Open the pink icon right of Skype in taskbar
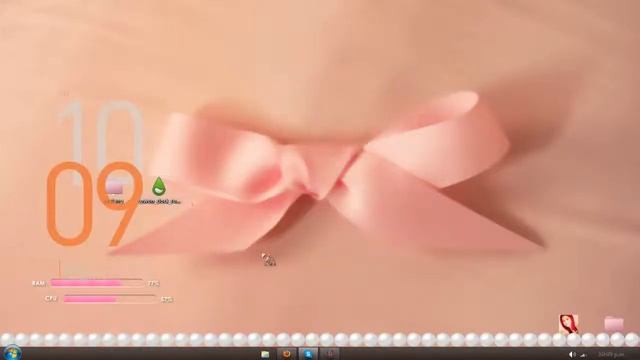This screenshot has height=360, width=640. pyautogui.click(x=329, y=354)
